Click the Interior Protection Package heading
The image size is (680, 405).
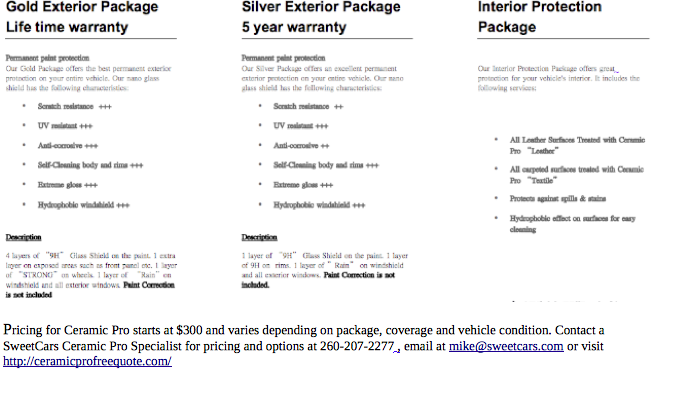pyautogui.click(x=539, y=17)
